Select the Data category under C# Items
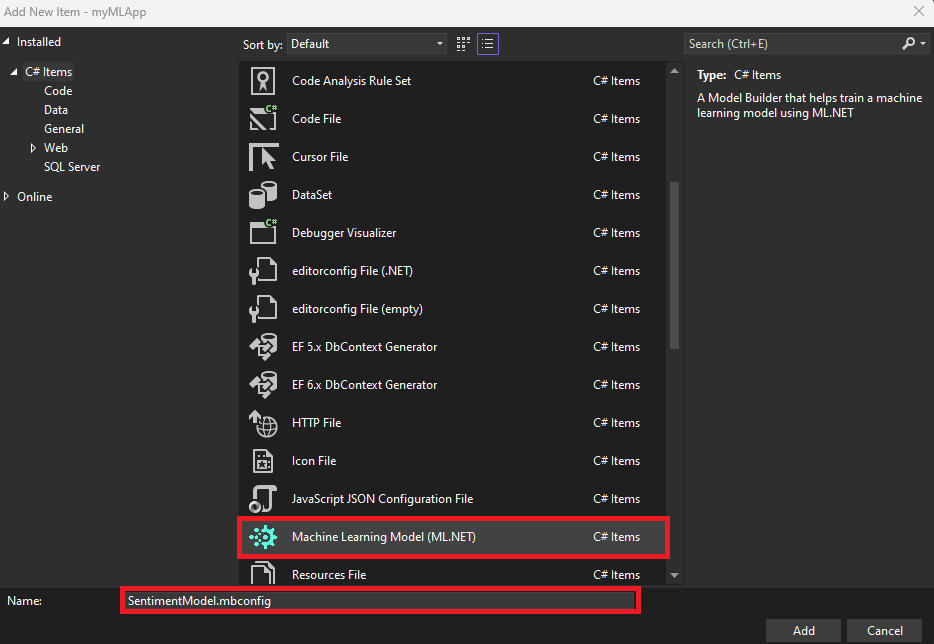 coord(55,109)
